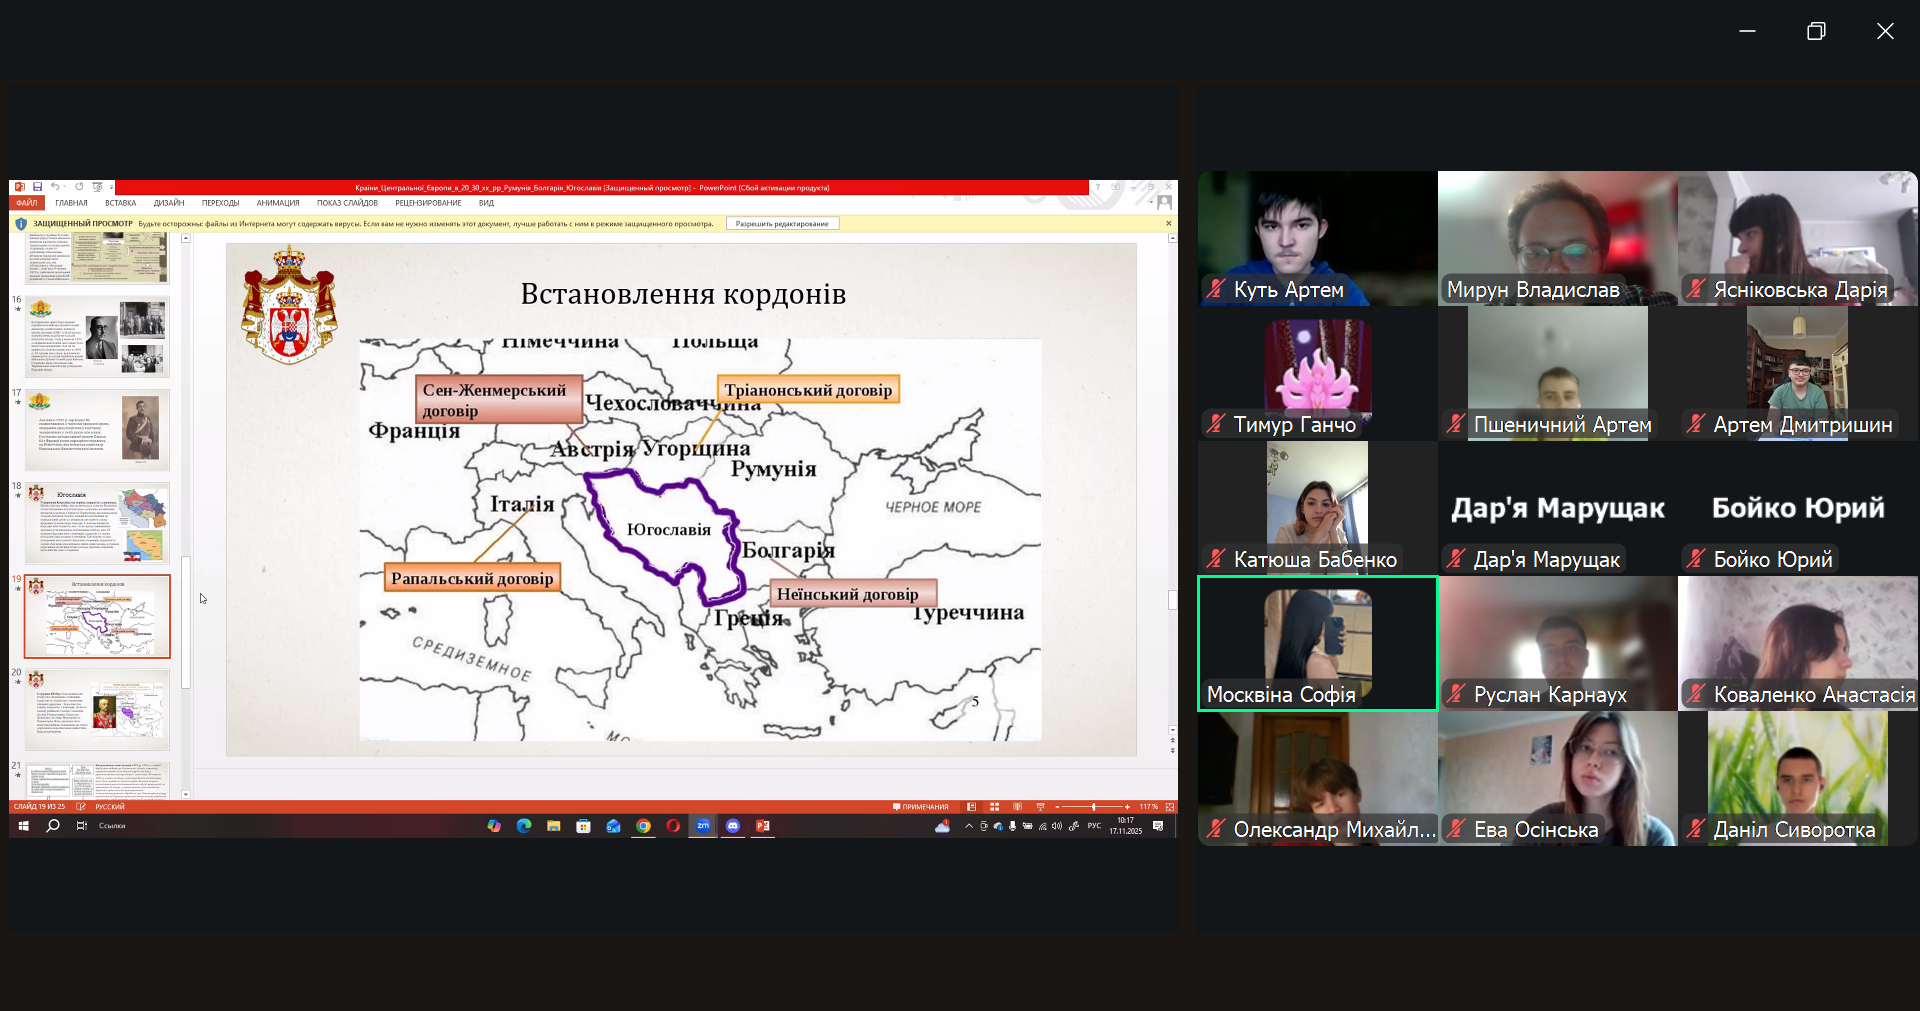Open Discord from the taskbar

pos(733,826)
